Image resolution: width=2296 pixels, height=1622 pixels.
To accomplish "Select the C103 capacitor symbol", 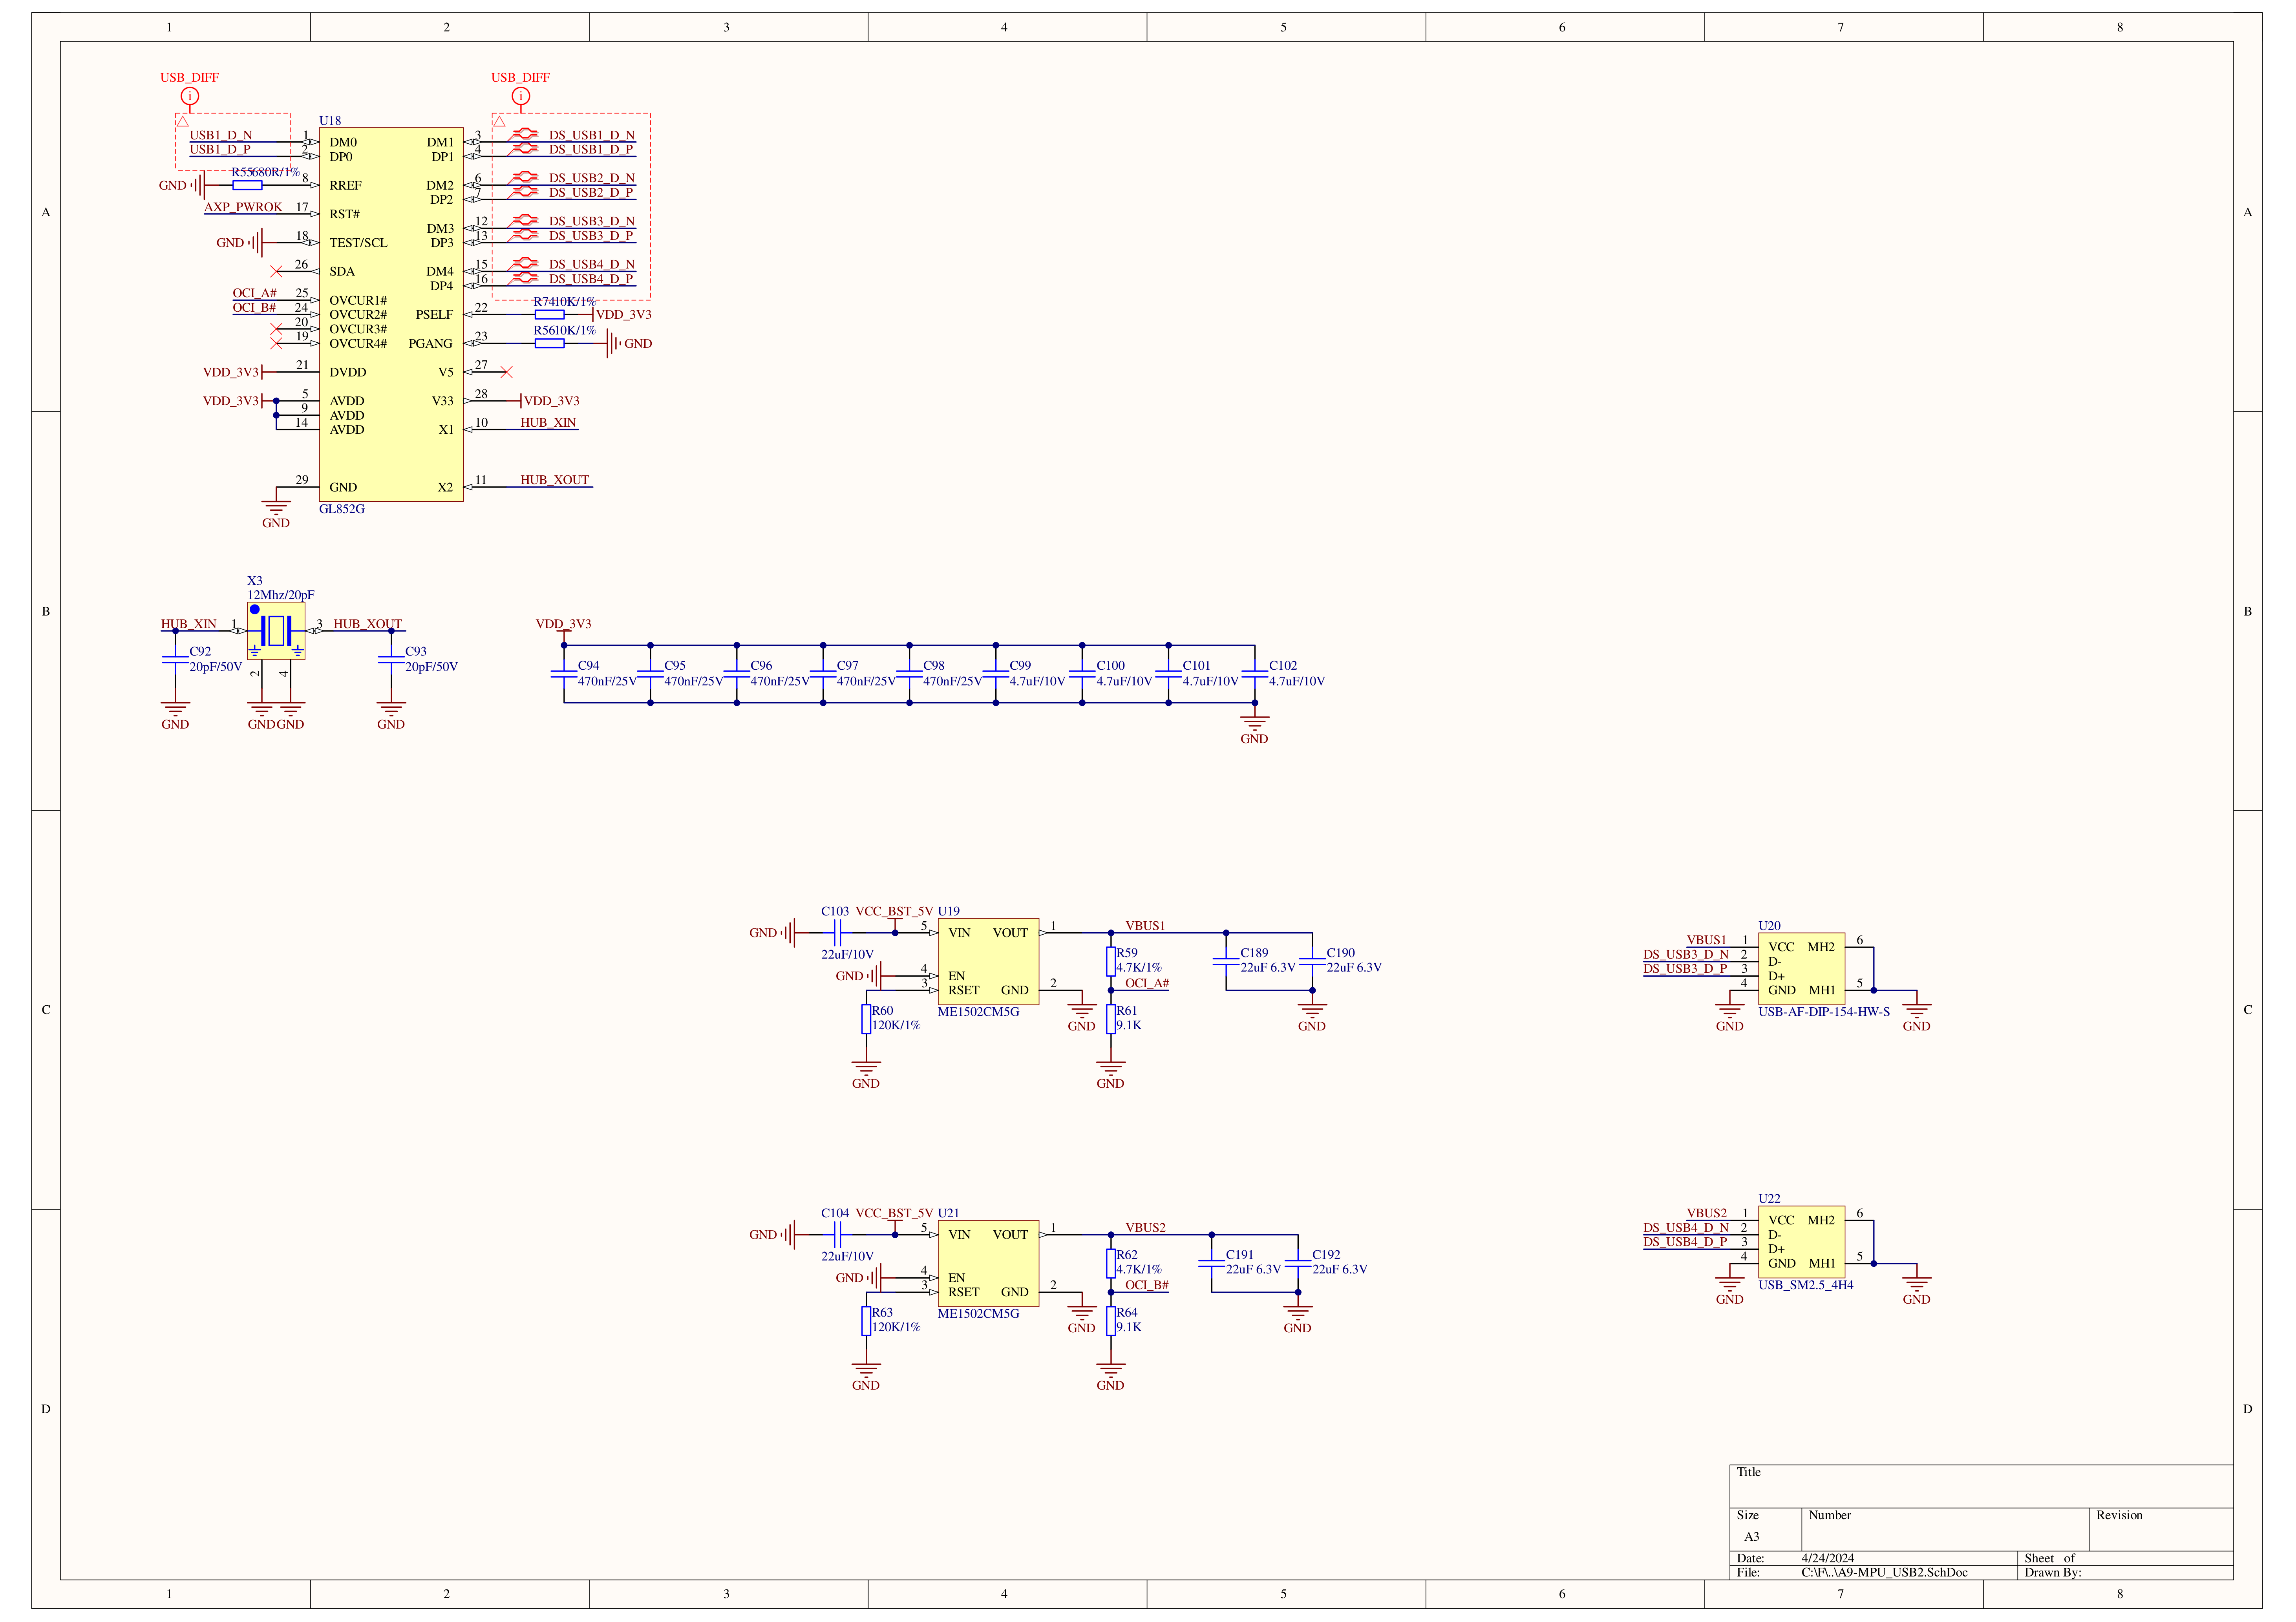I will 838,933.
